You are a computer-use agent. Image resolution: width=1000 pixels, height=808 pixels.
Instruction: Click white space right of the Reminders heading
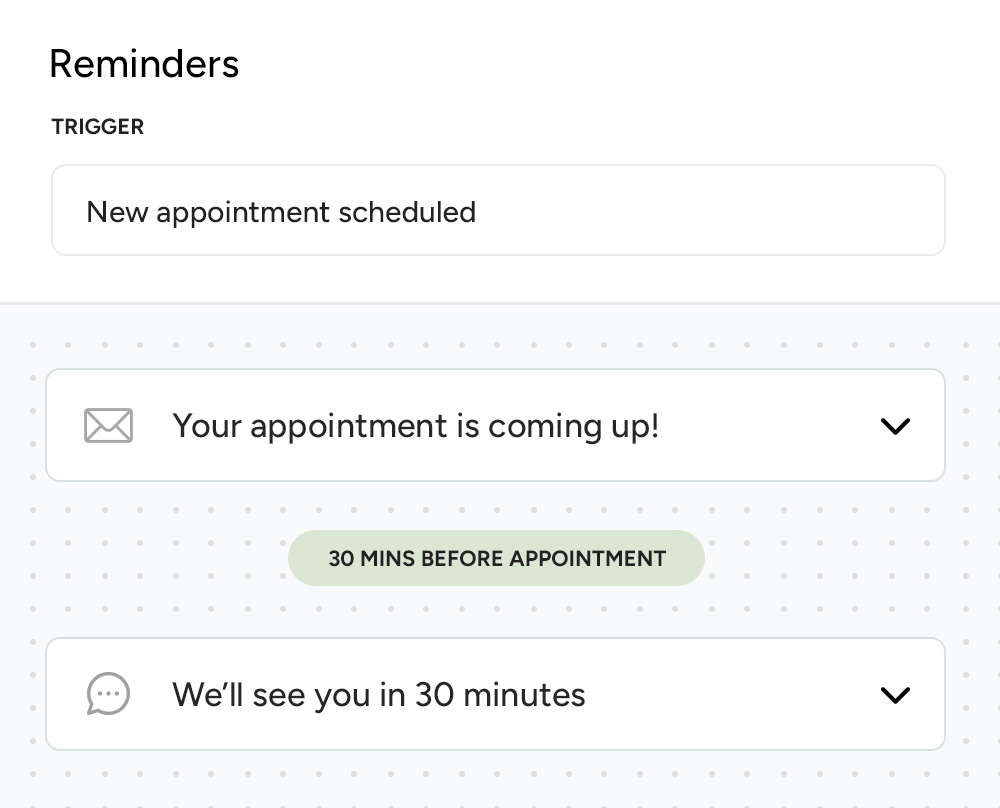[600, 65]
